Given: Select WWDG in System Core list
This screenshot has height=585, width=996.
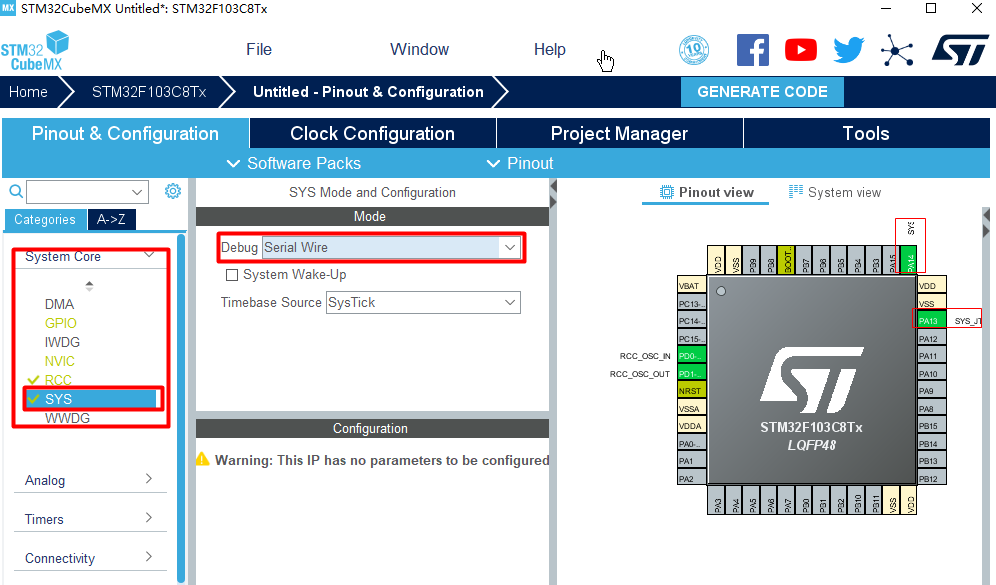Looking at the screenshot, I should tap(67, 419).
